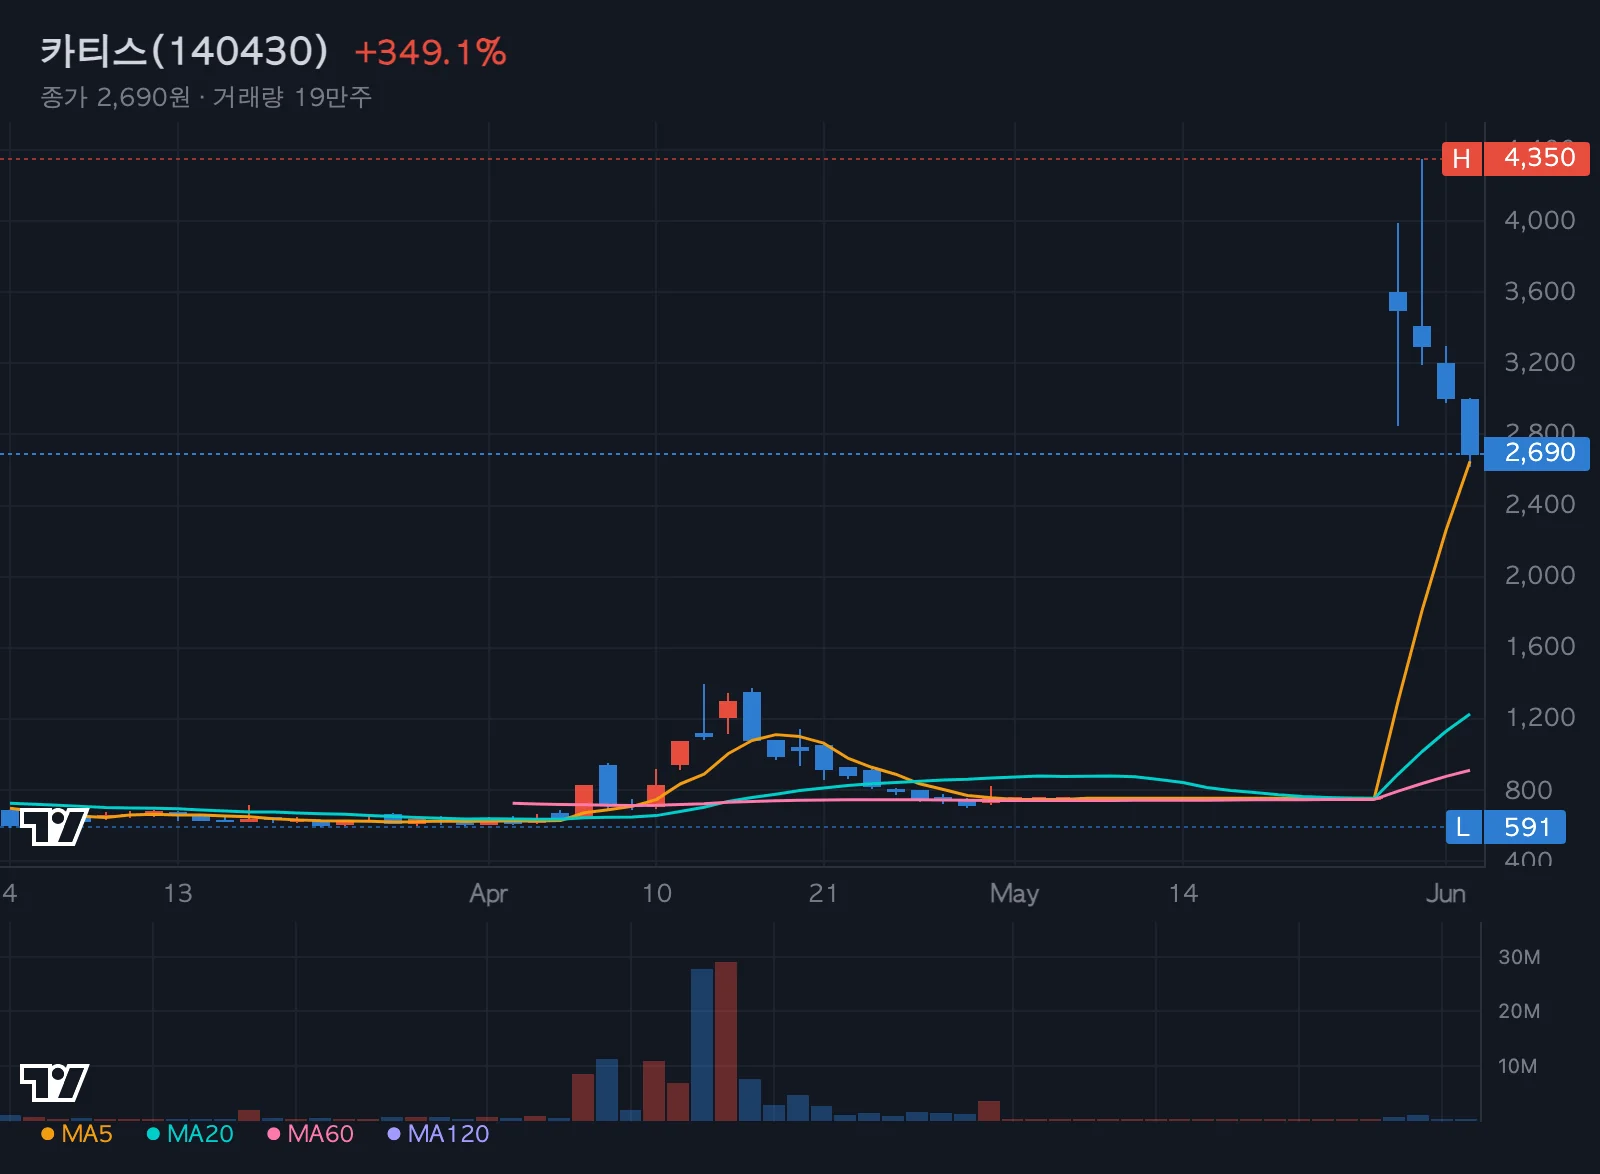This screenshot has width=1600, height=1174.
Task: Click the May date label
Action: click(1014, 893)
